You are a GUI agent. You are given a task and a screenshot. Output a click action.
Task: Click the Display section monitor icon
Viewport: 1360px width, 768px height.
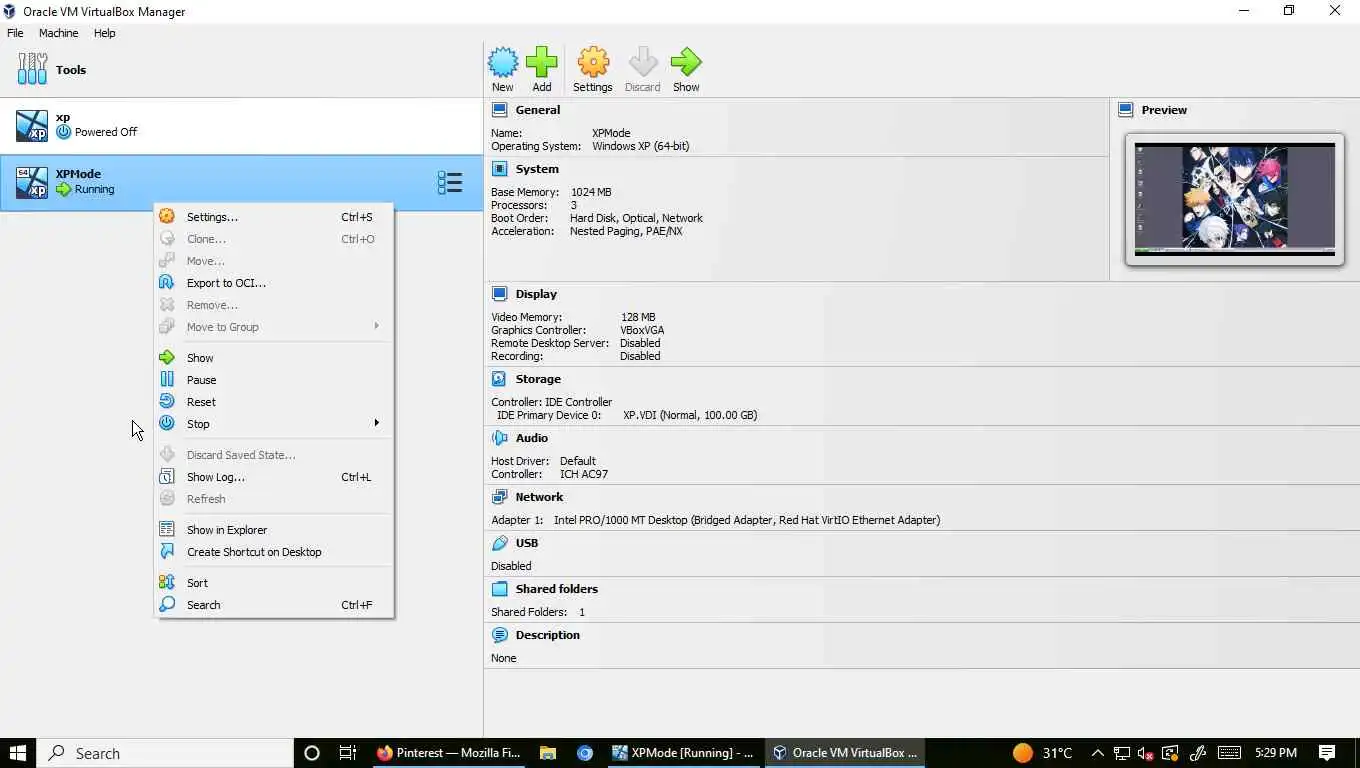(500, 294)
